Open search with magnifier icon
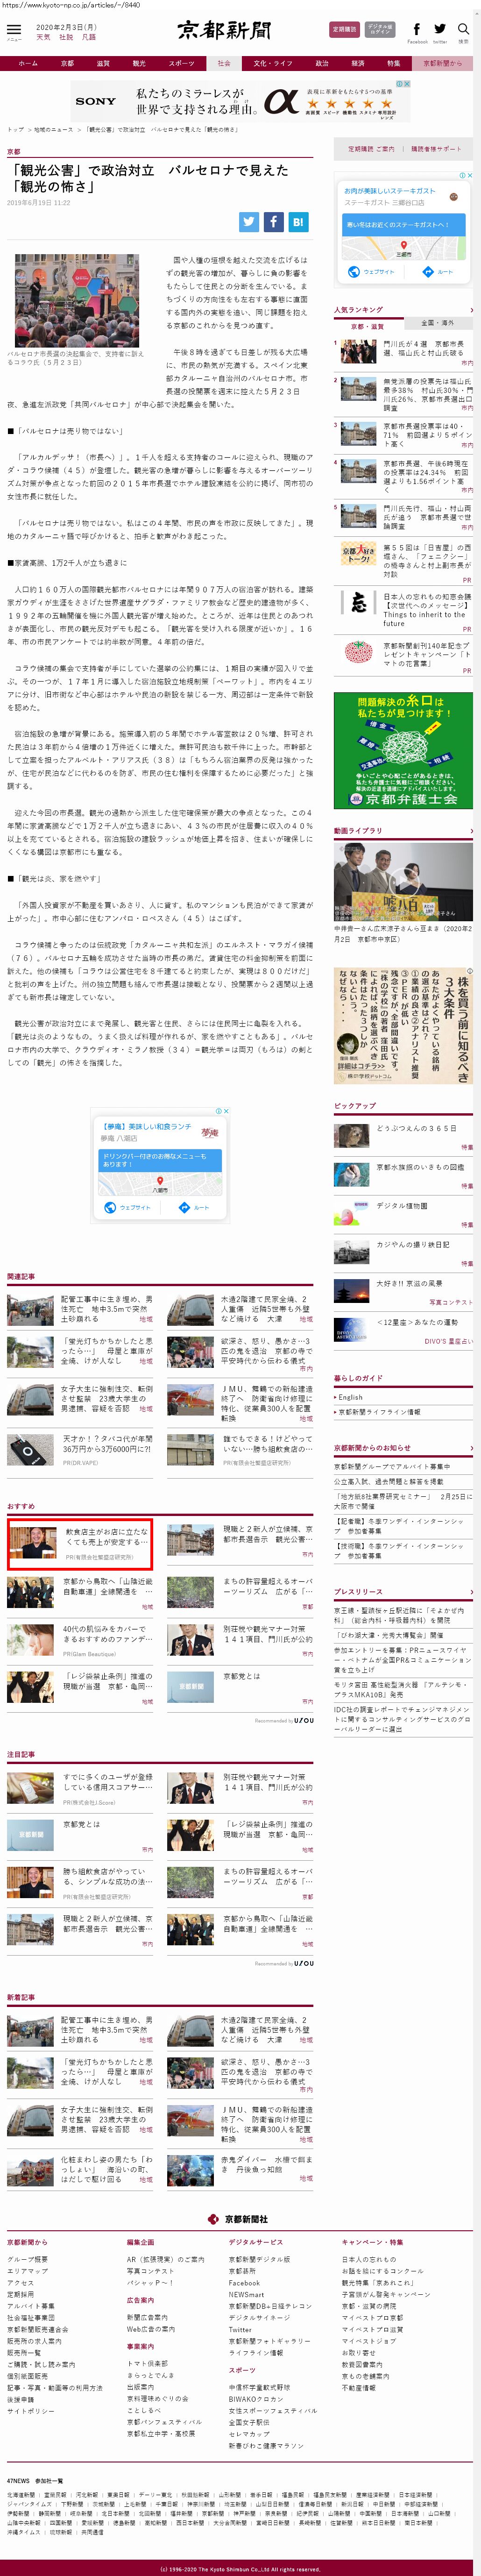481x2576 pixels. click(x=463, y=30)
